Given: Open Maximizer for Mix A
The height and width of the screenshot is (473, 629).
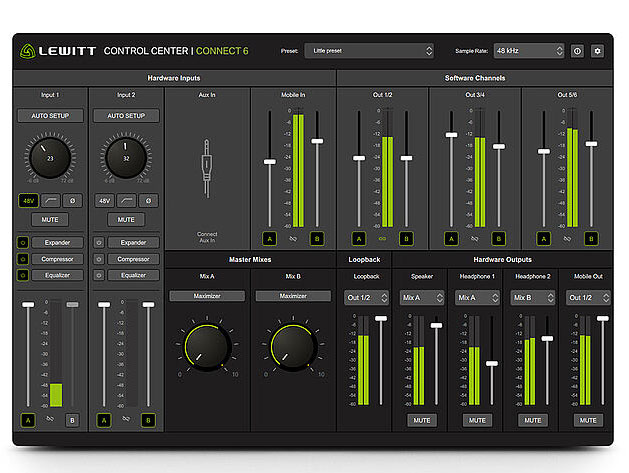Looking at the screenshot, I should click(207, 296).
